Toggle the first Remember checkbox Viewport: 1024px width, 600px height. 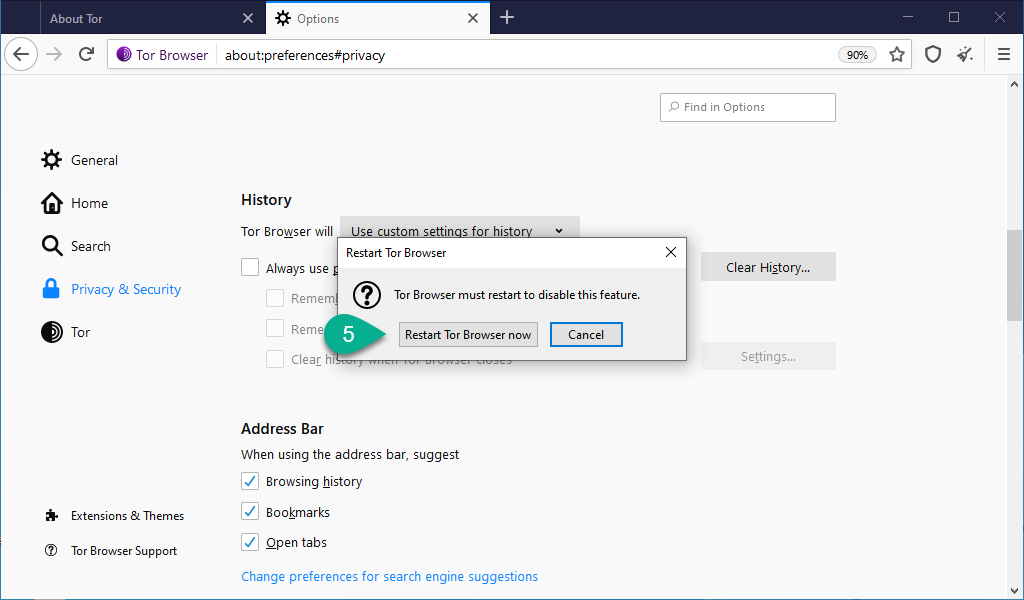point(275,298)
